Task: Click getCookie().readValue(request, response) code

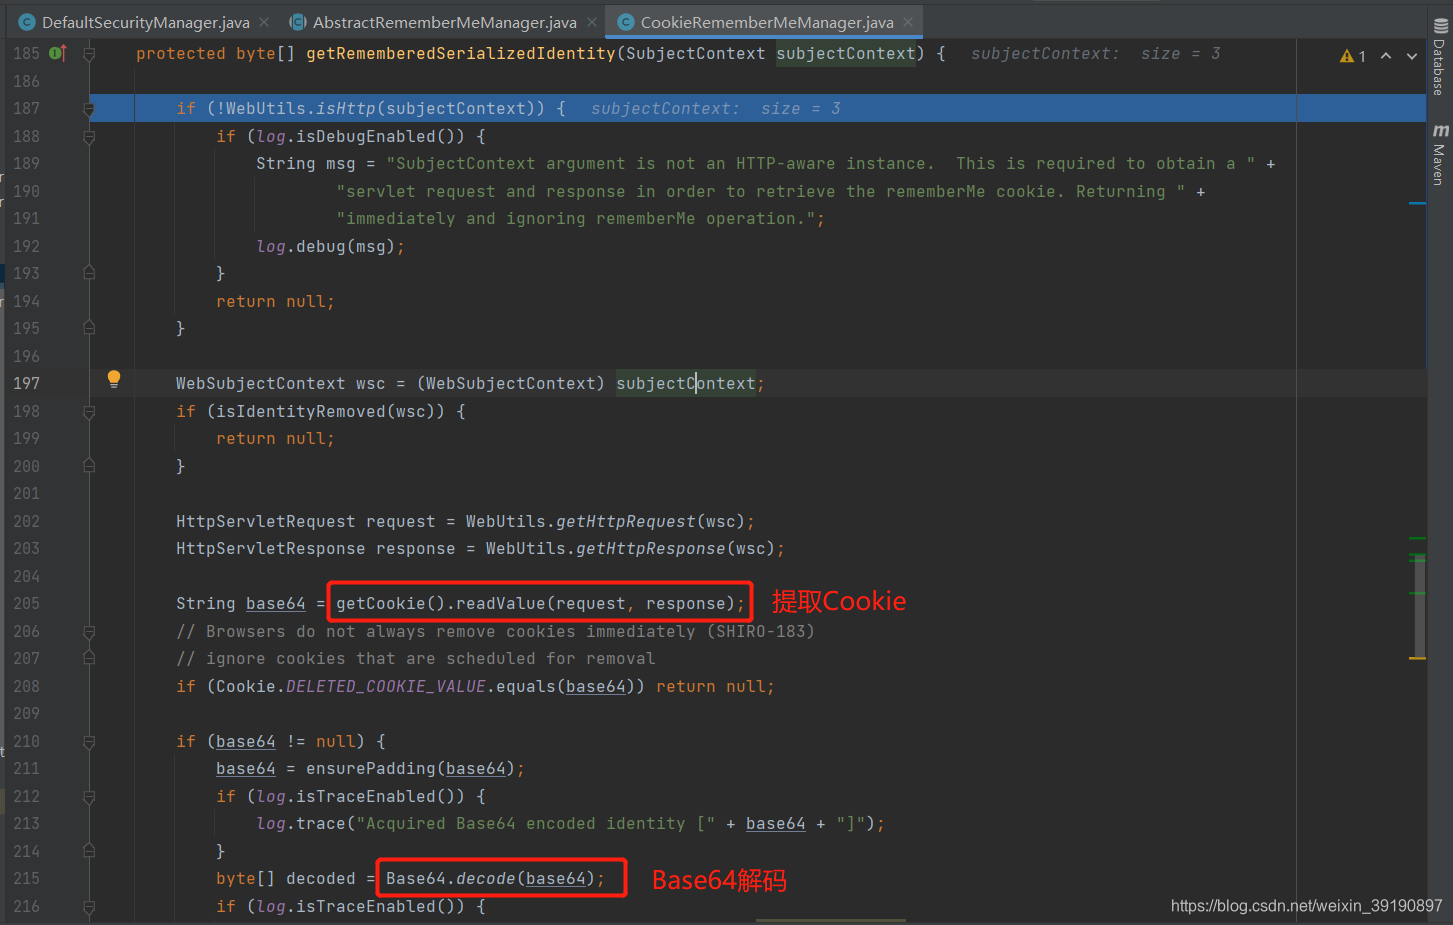Action: click(540, 603)
